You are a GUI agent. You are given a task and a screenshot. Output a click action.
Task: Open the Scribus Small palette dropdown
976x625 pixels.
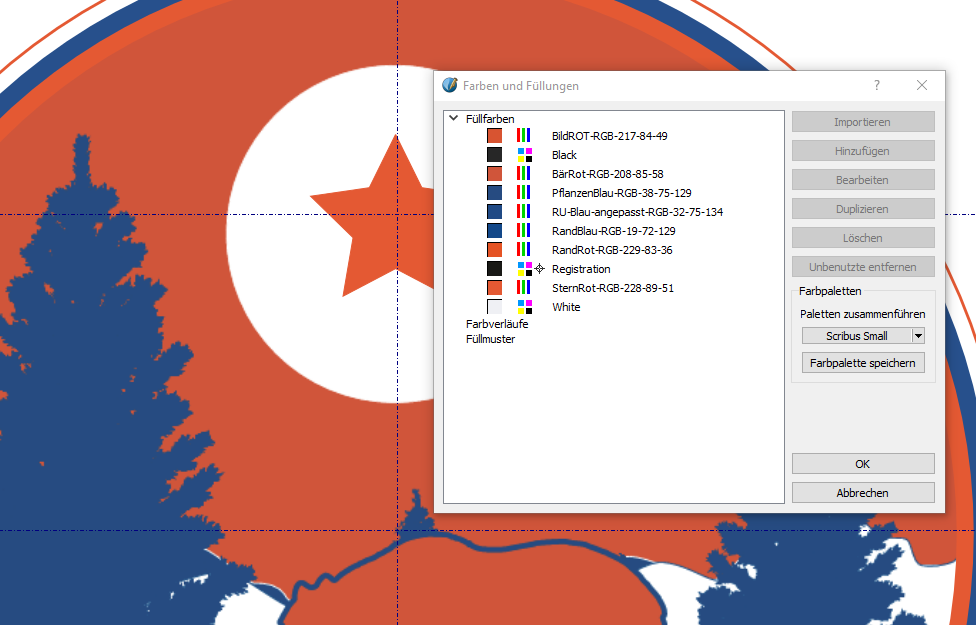coord(918,336)
